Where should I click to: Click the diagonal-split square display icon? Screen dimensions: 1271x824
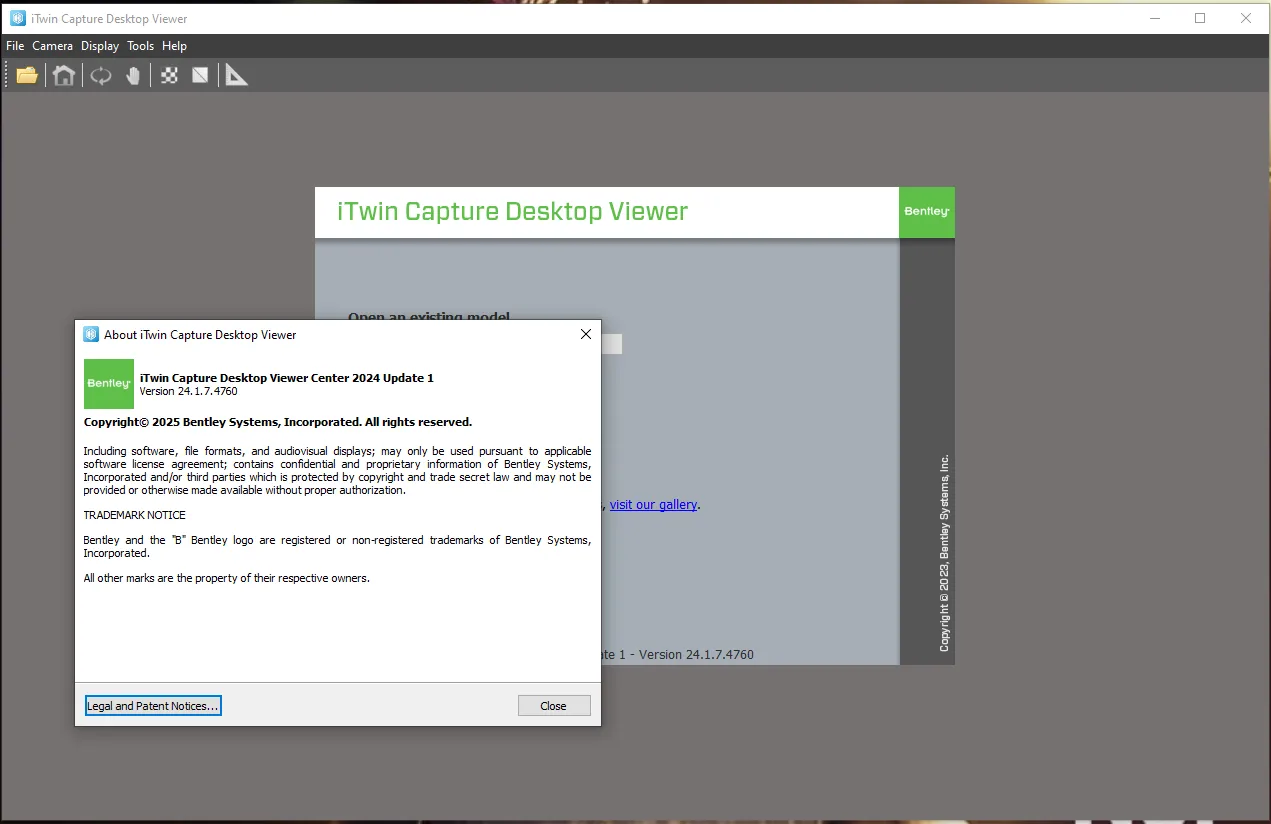coord(200,75)
